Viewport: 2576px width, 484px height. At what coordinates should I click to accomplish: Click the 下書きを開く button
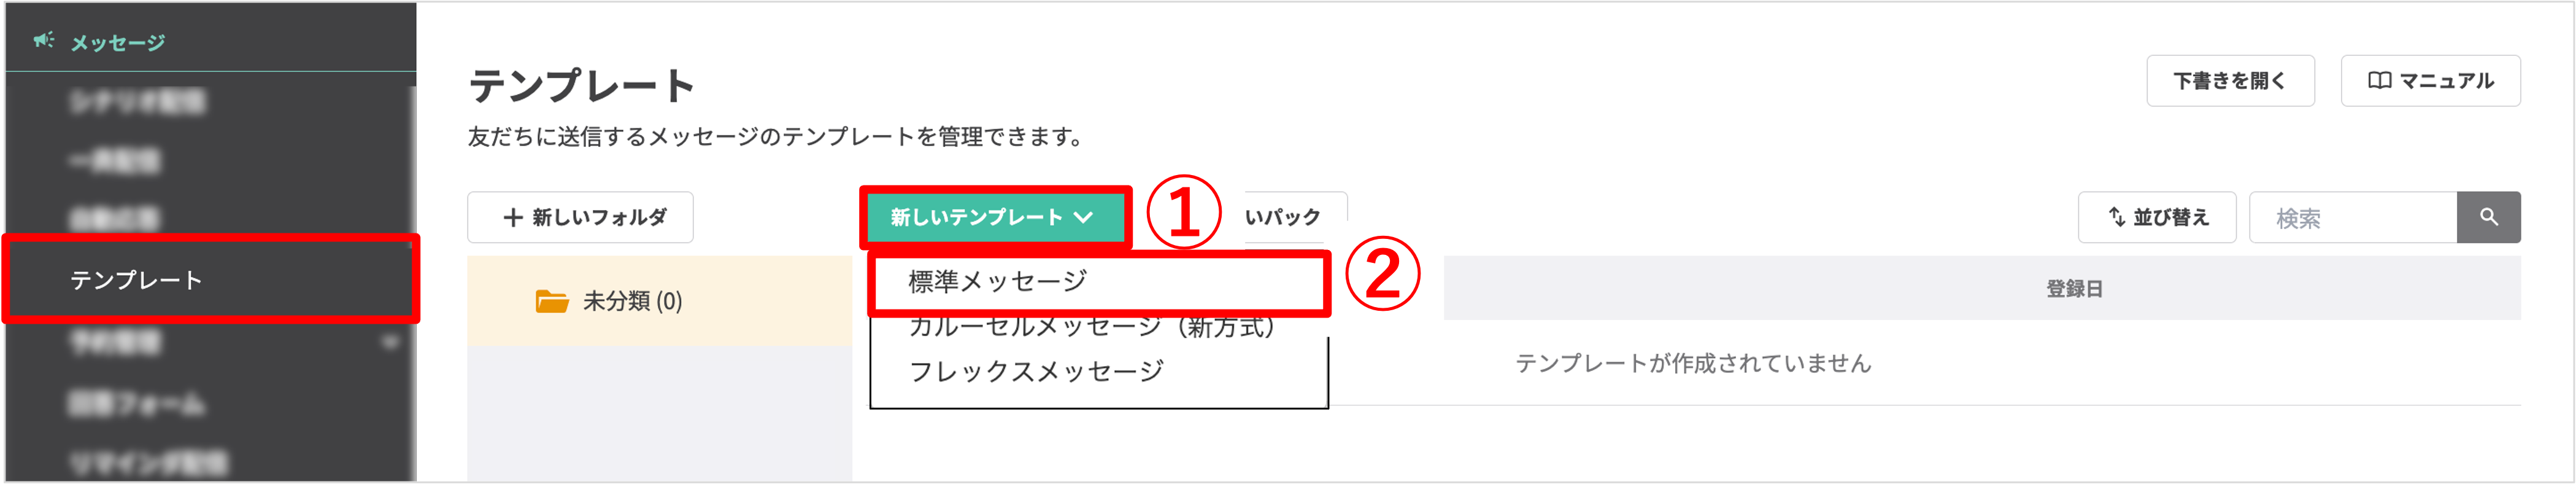(2230, 80)
